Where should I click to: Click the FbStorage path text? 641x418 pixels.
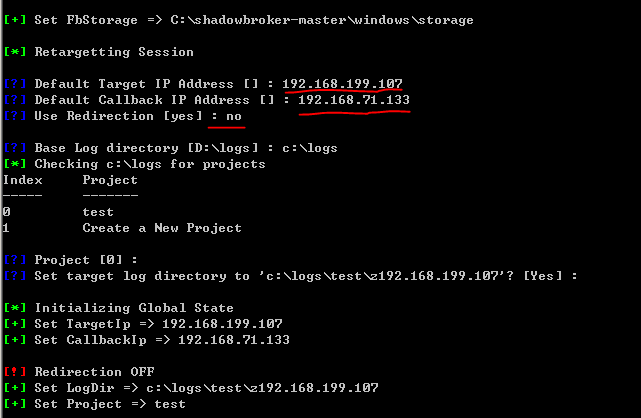[322, 20]
